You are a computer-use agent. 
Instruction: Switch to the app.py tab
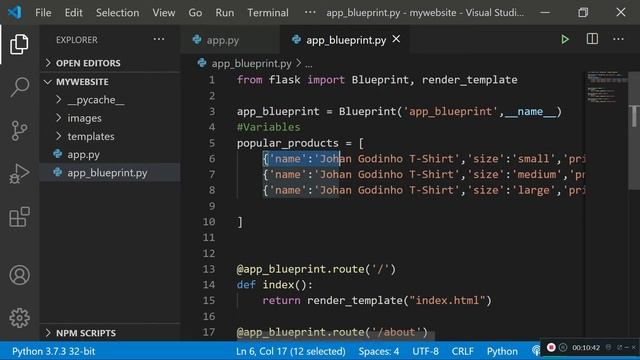[x=230, y=40]
